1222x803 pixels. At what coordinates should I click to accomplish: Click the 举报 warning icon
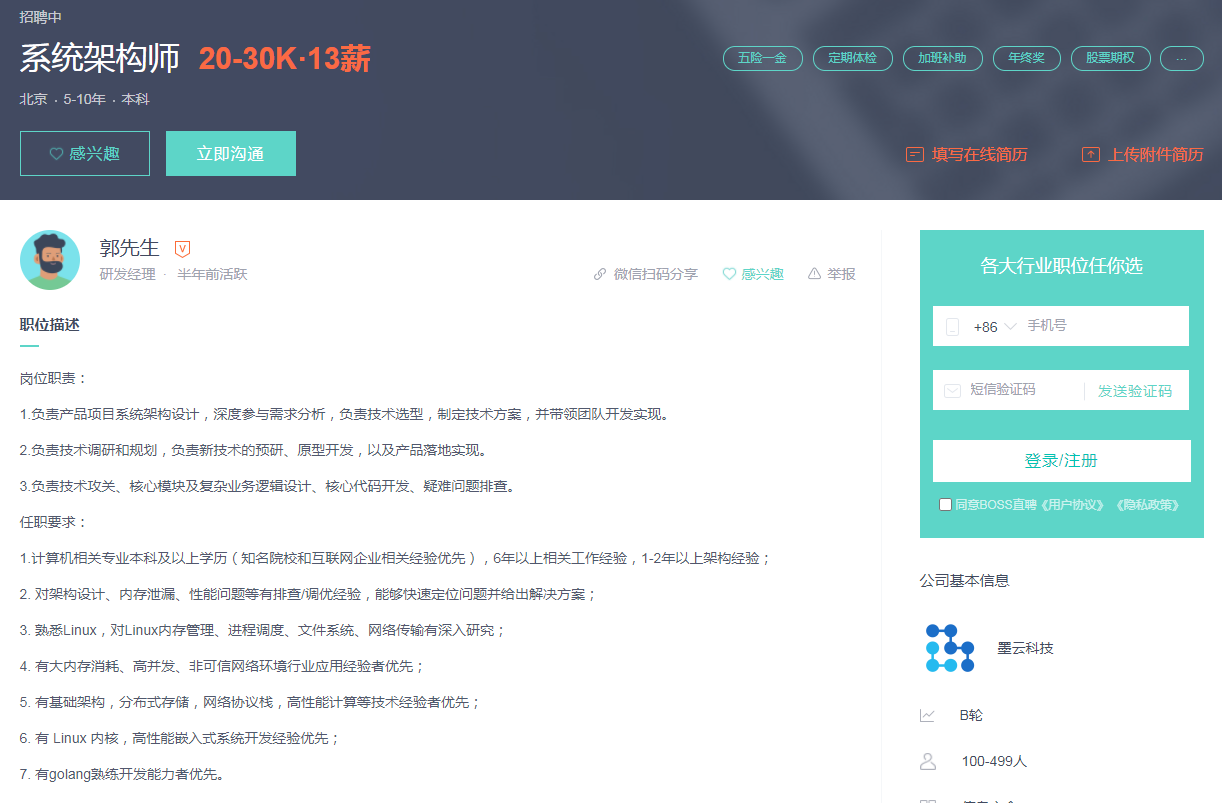[x=814, y=274]
